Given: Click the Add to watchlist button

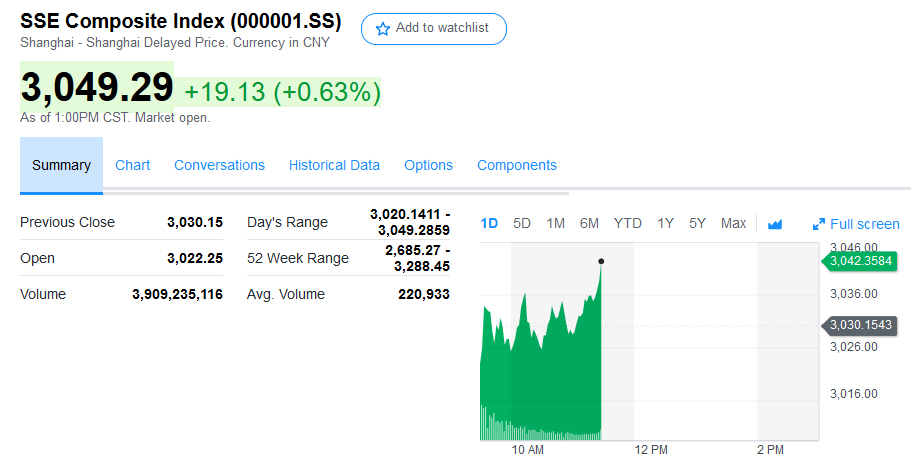Looking at the screenshot, I should point(434,29).
